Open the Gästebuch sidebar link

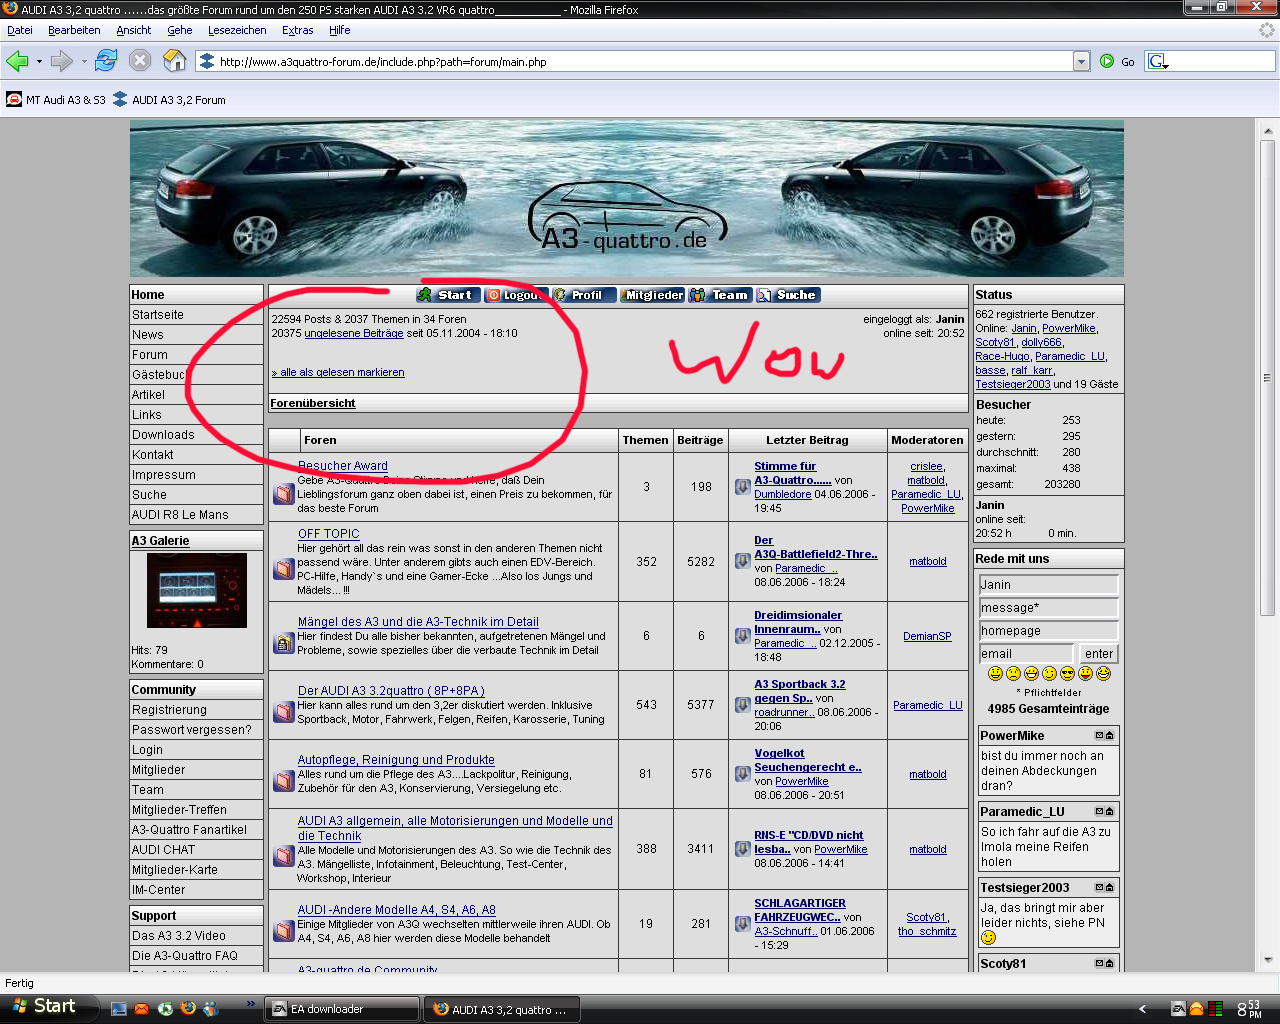(x=160, y=375)
